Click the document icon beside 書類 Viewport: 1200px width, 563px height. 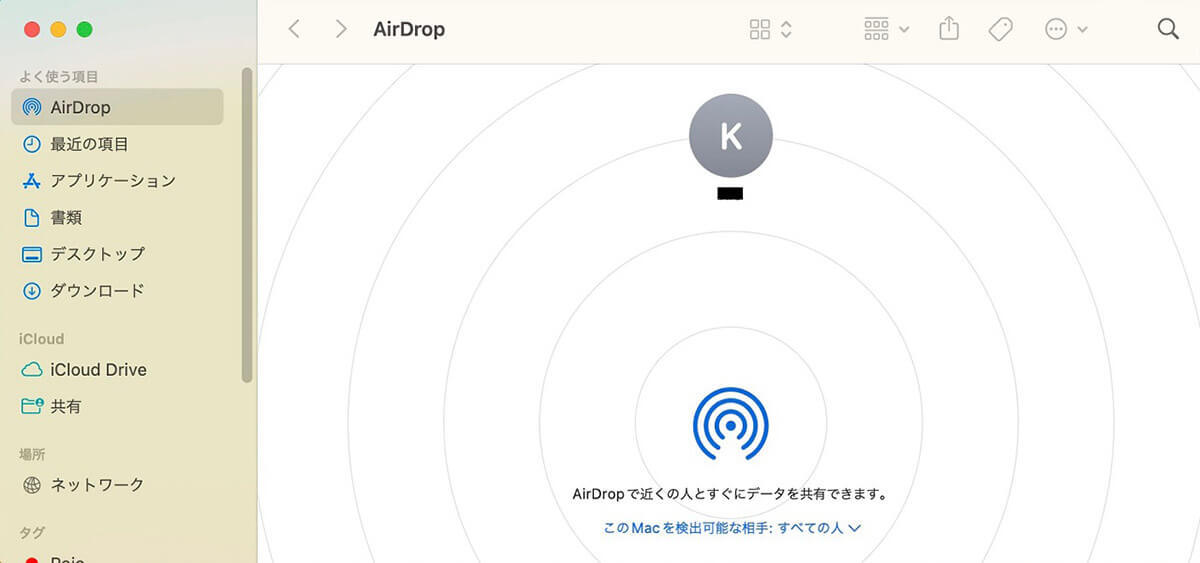tap(32, 217)
